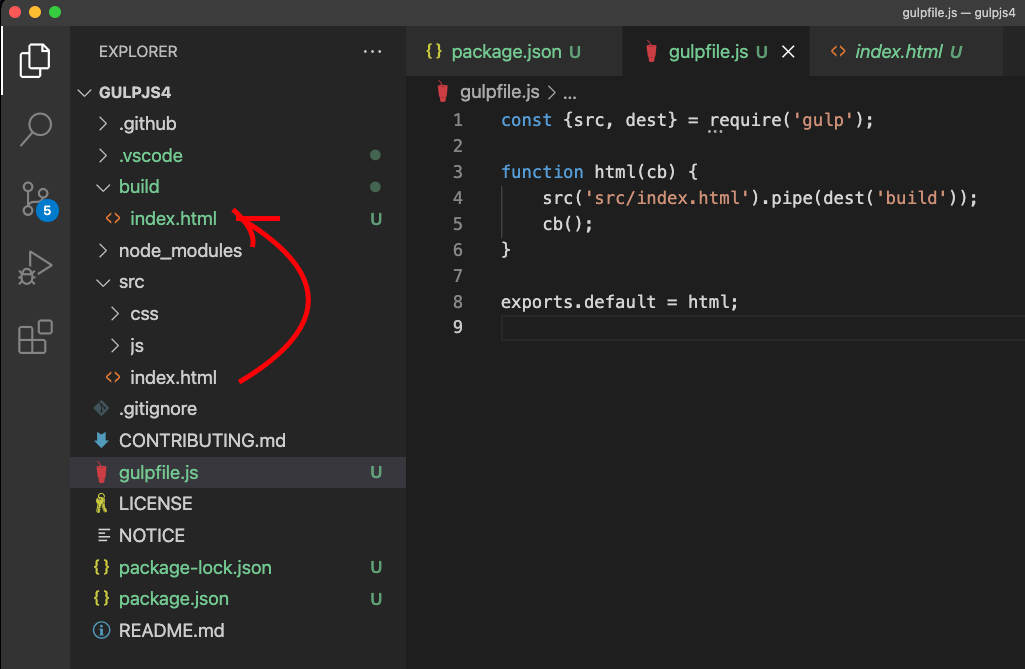This screenshot has height=669, width=1025.
Task: Click the gulp cup icon beside gulpfile.js in tree
Action: tap(101, 472)
